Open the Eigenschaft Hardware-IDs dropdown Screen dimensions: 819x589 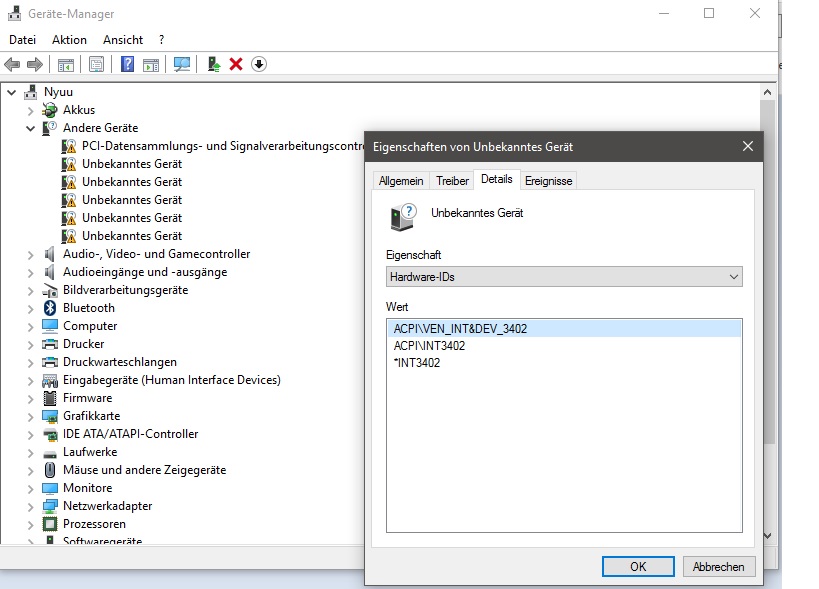(564, 277)
